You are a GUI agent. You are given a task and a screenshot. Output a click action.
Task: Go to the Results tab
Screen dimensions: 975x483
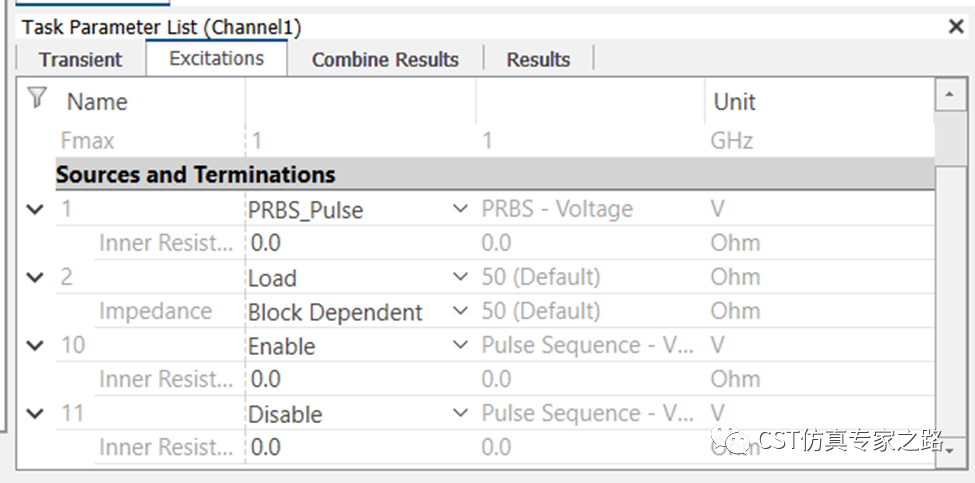coord(538,60)
